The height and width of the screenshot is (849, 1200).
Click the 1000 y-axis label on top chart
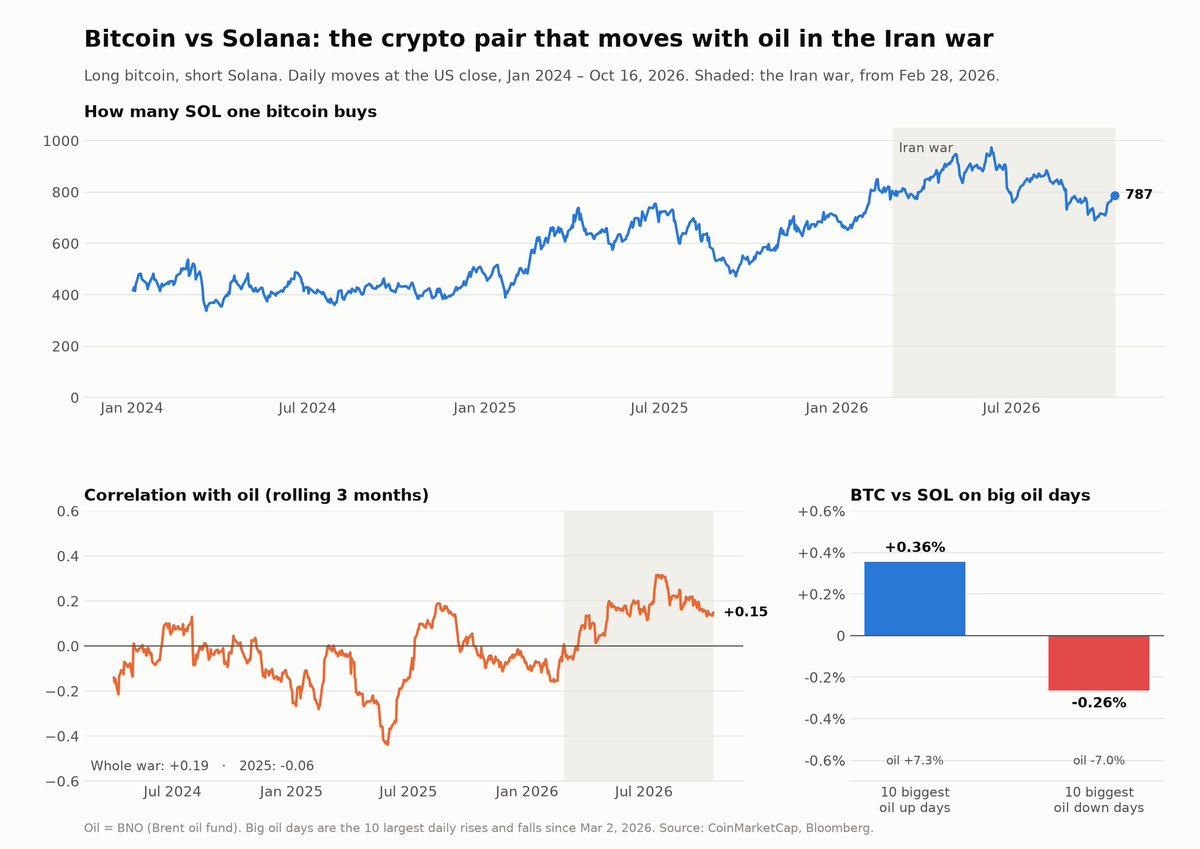60,141
